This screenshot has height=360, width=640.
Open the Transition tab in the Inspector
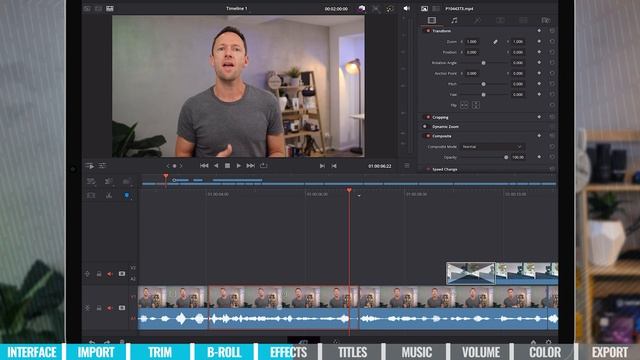click(500, 20)
